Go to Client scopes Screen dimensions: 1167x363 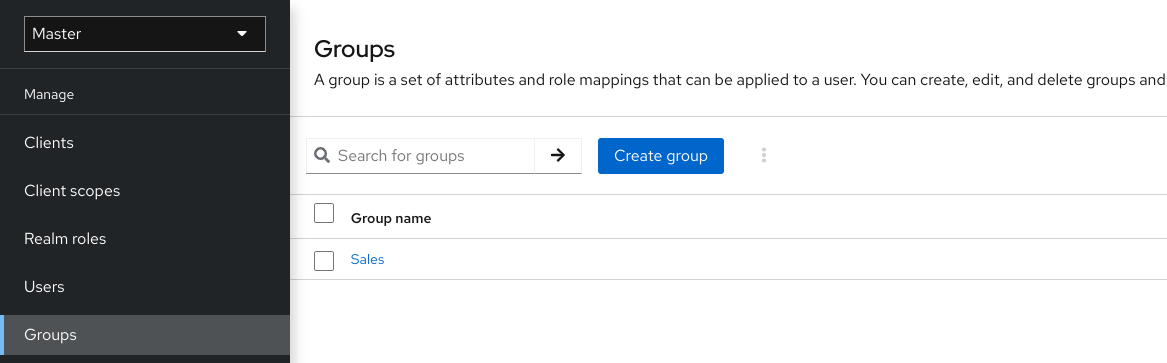coord(145,191)
